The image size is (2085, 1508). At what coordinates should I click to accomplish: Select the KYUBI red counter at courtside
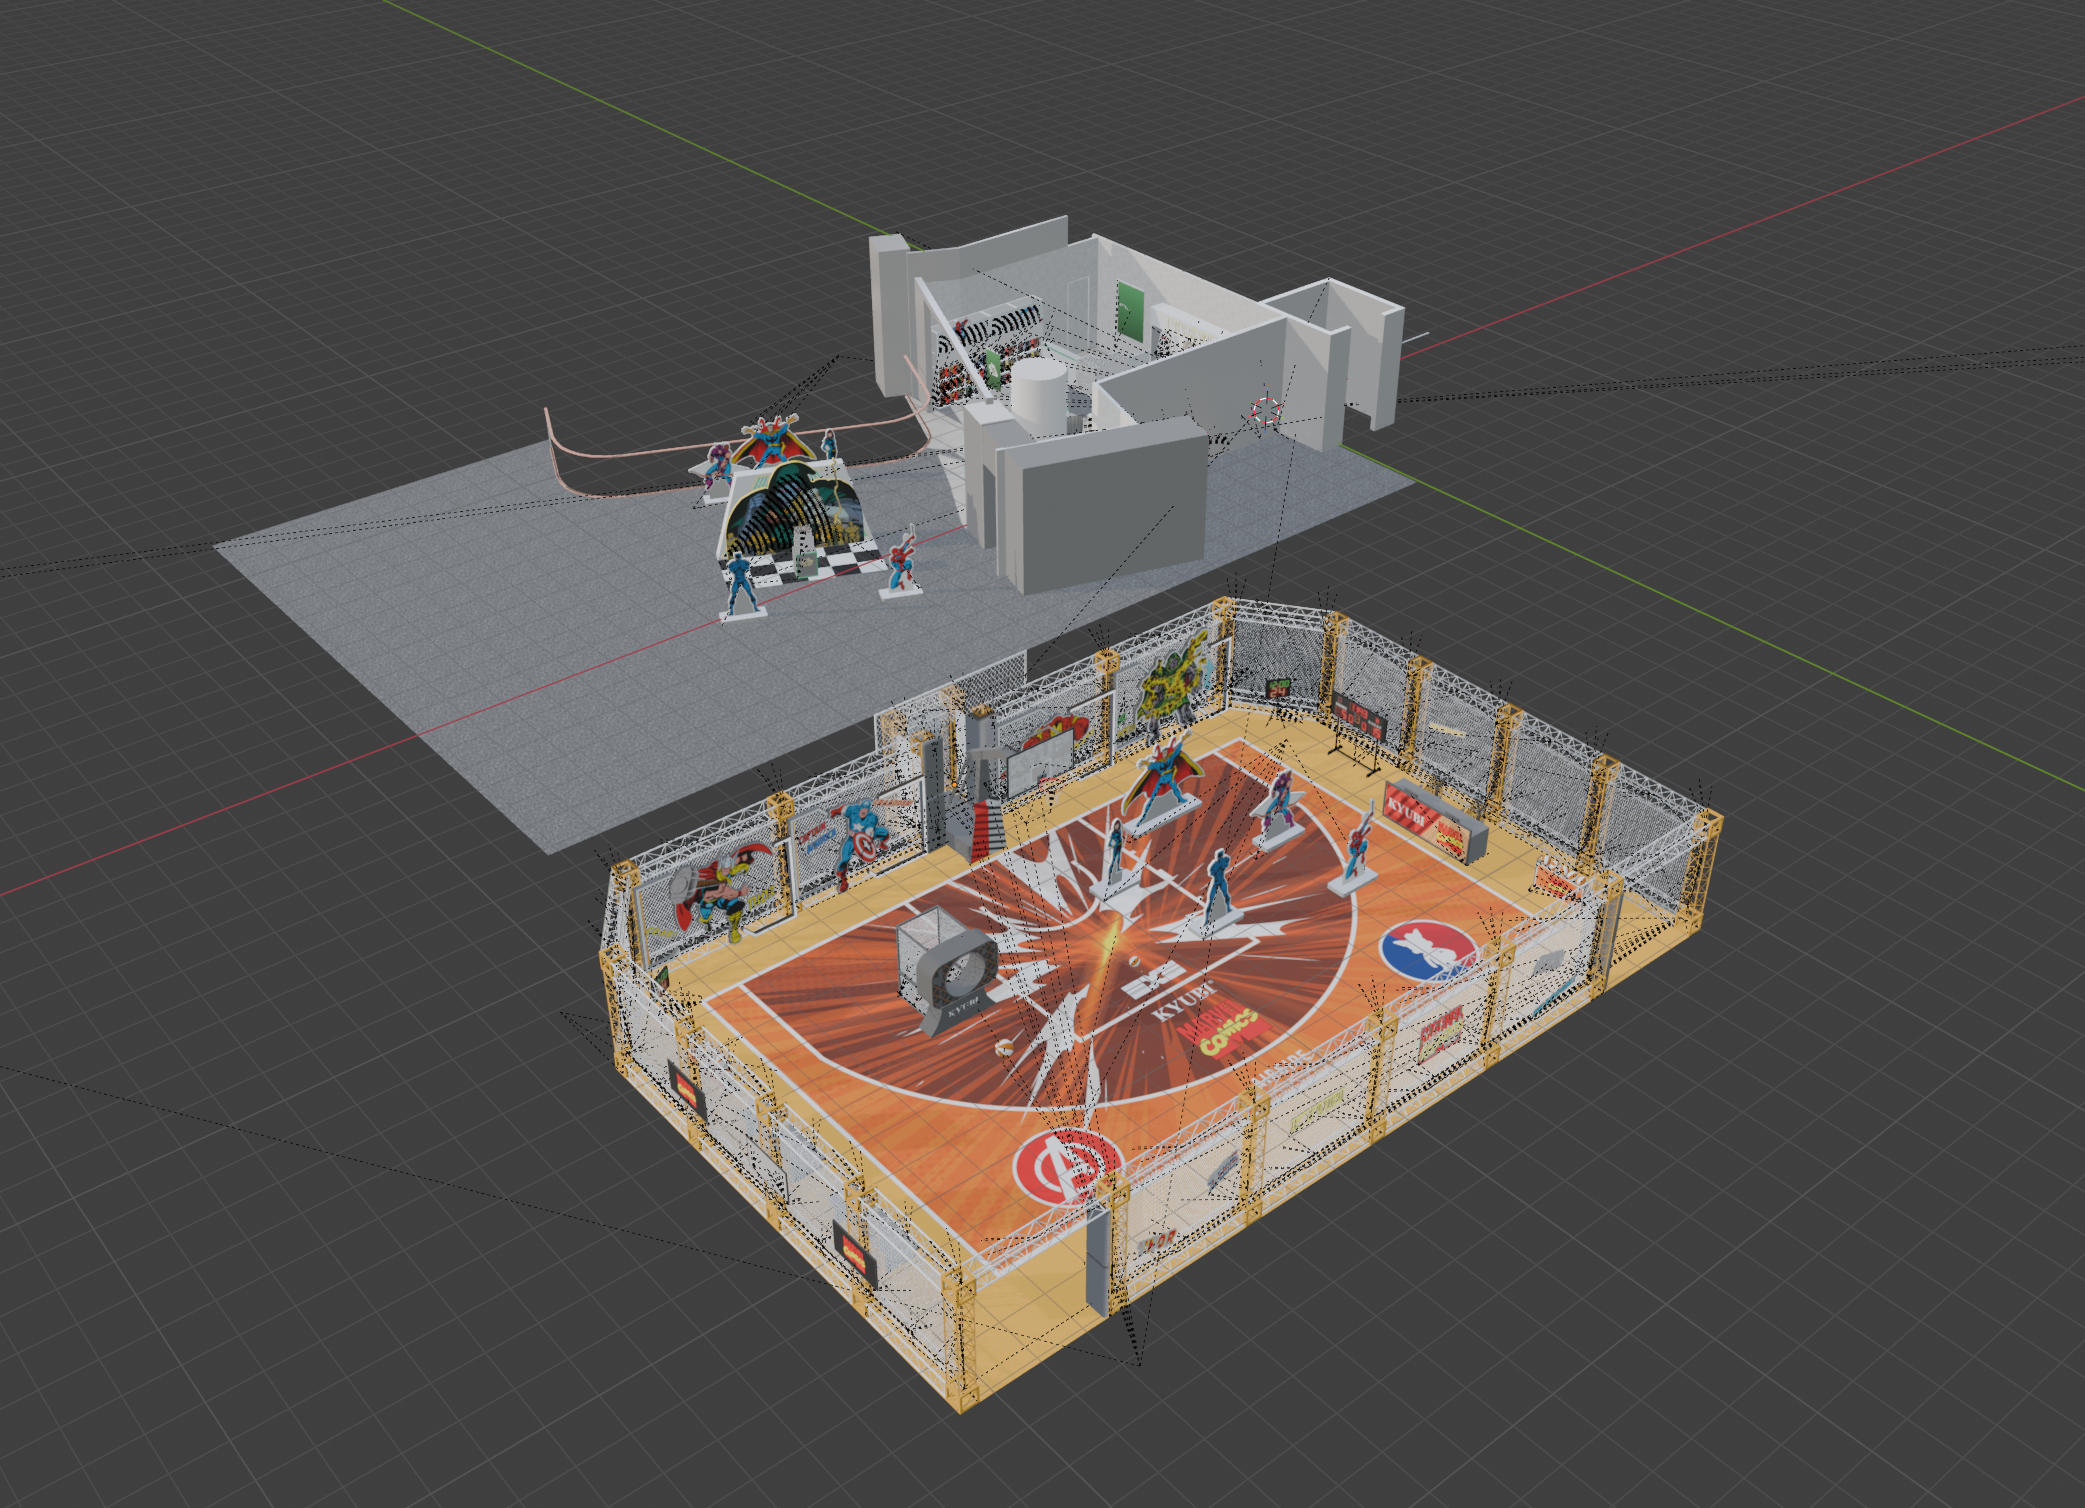[x=1433, y=824]
